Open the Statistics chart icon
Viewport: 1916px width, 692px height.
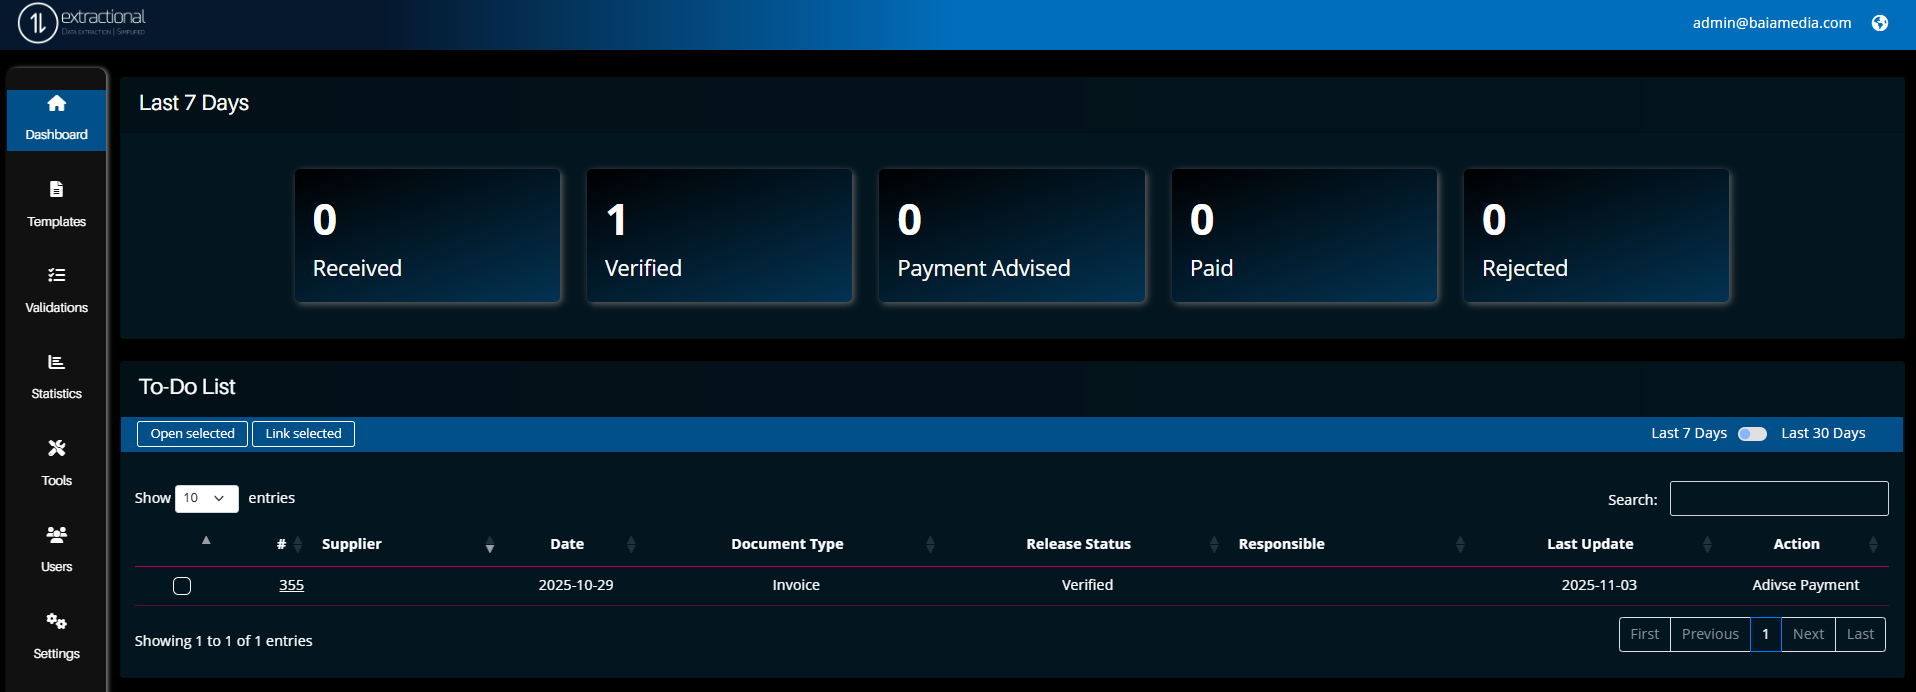coord(56,362)
